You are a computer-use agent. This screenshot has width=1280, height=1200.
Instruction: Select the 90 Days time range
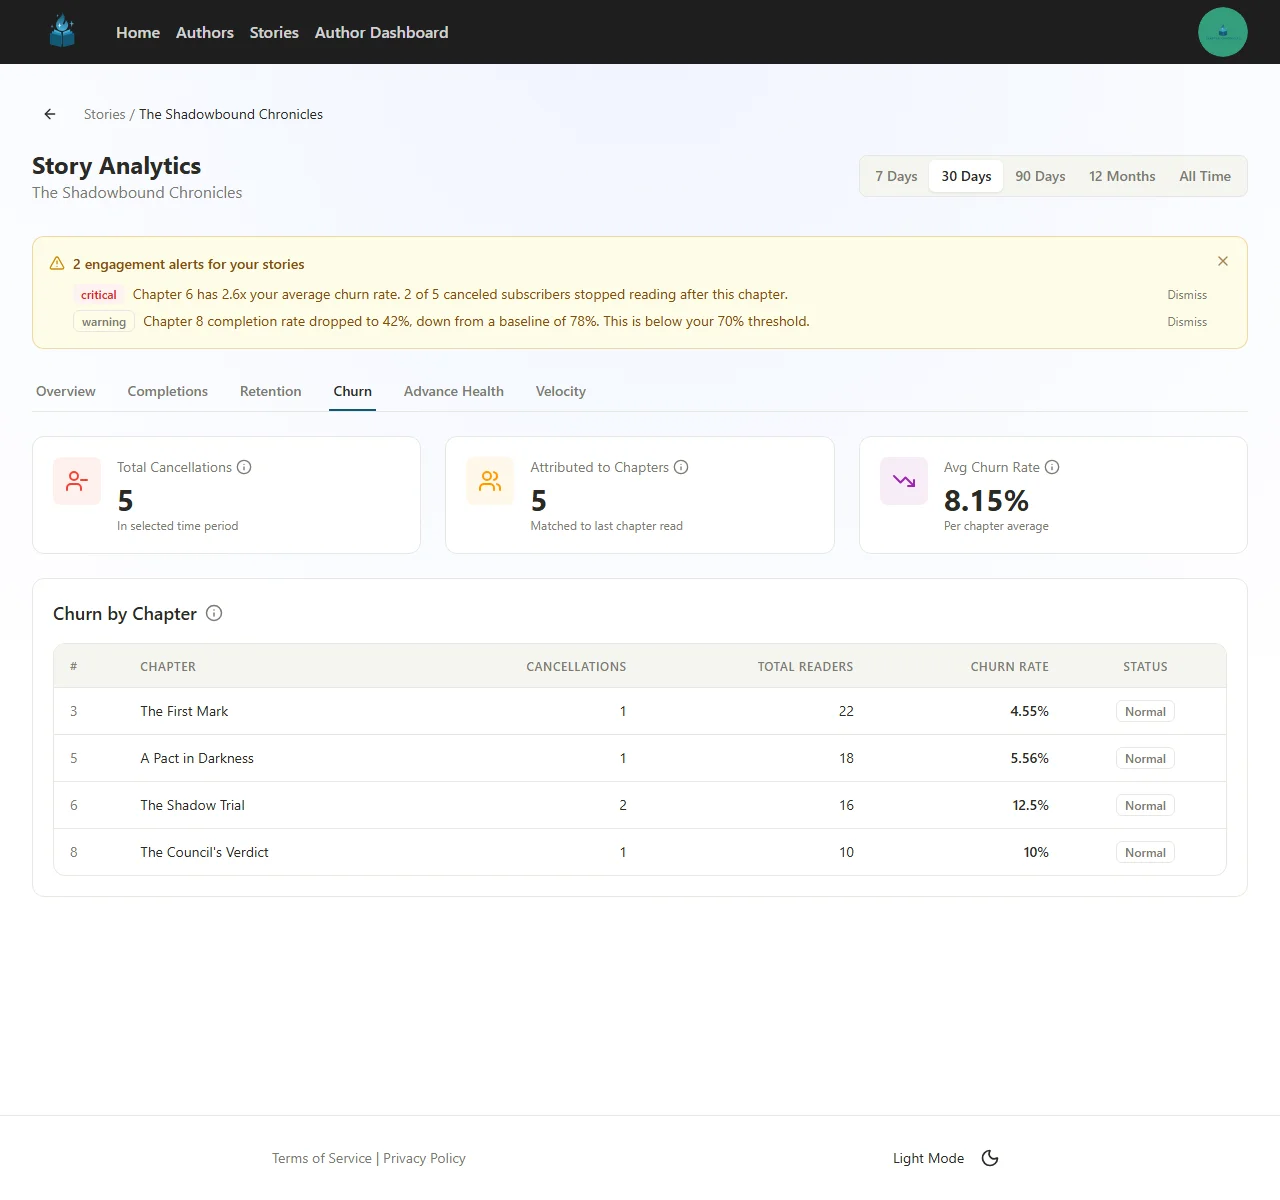coord(1040,175)
